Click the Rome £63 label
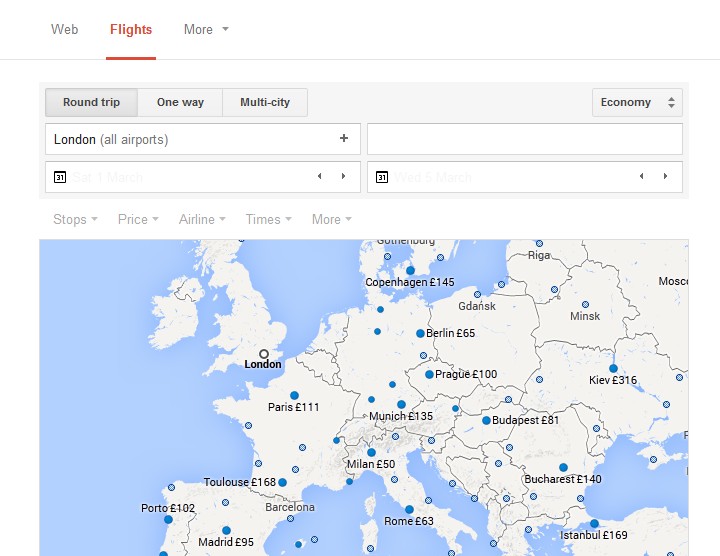This screenshot has width=720, height=556. tap(409, 522)
